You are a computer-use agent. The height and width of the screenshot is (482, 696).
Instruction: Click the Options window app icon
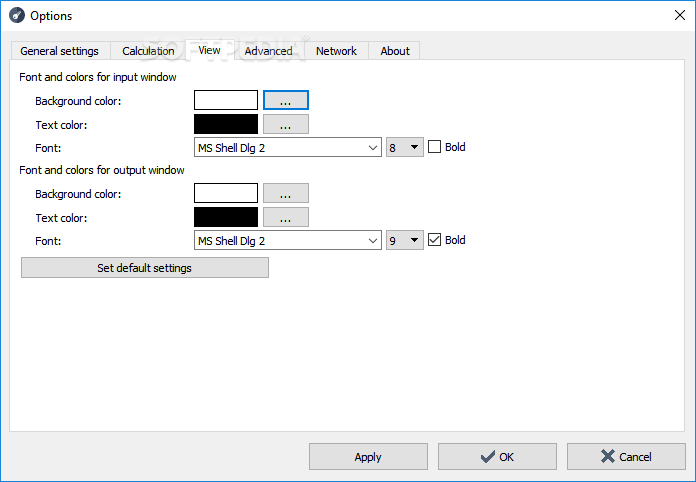point(17,16)
